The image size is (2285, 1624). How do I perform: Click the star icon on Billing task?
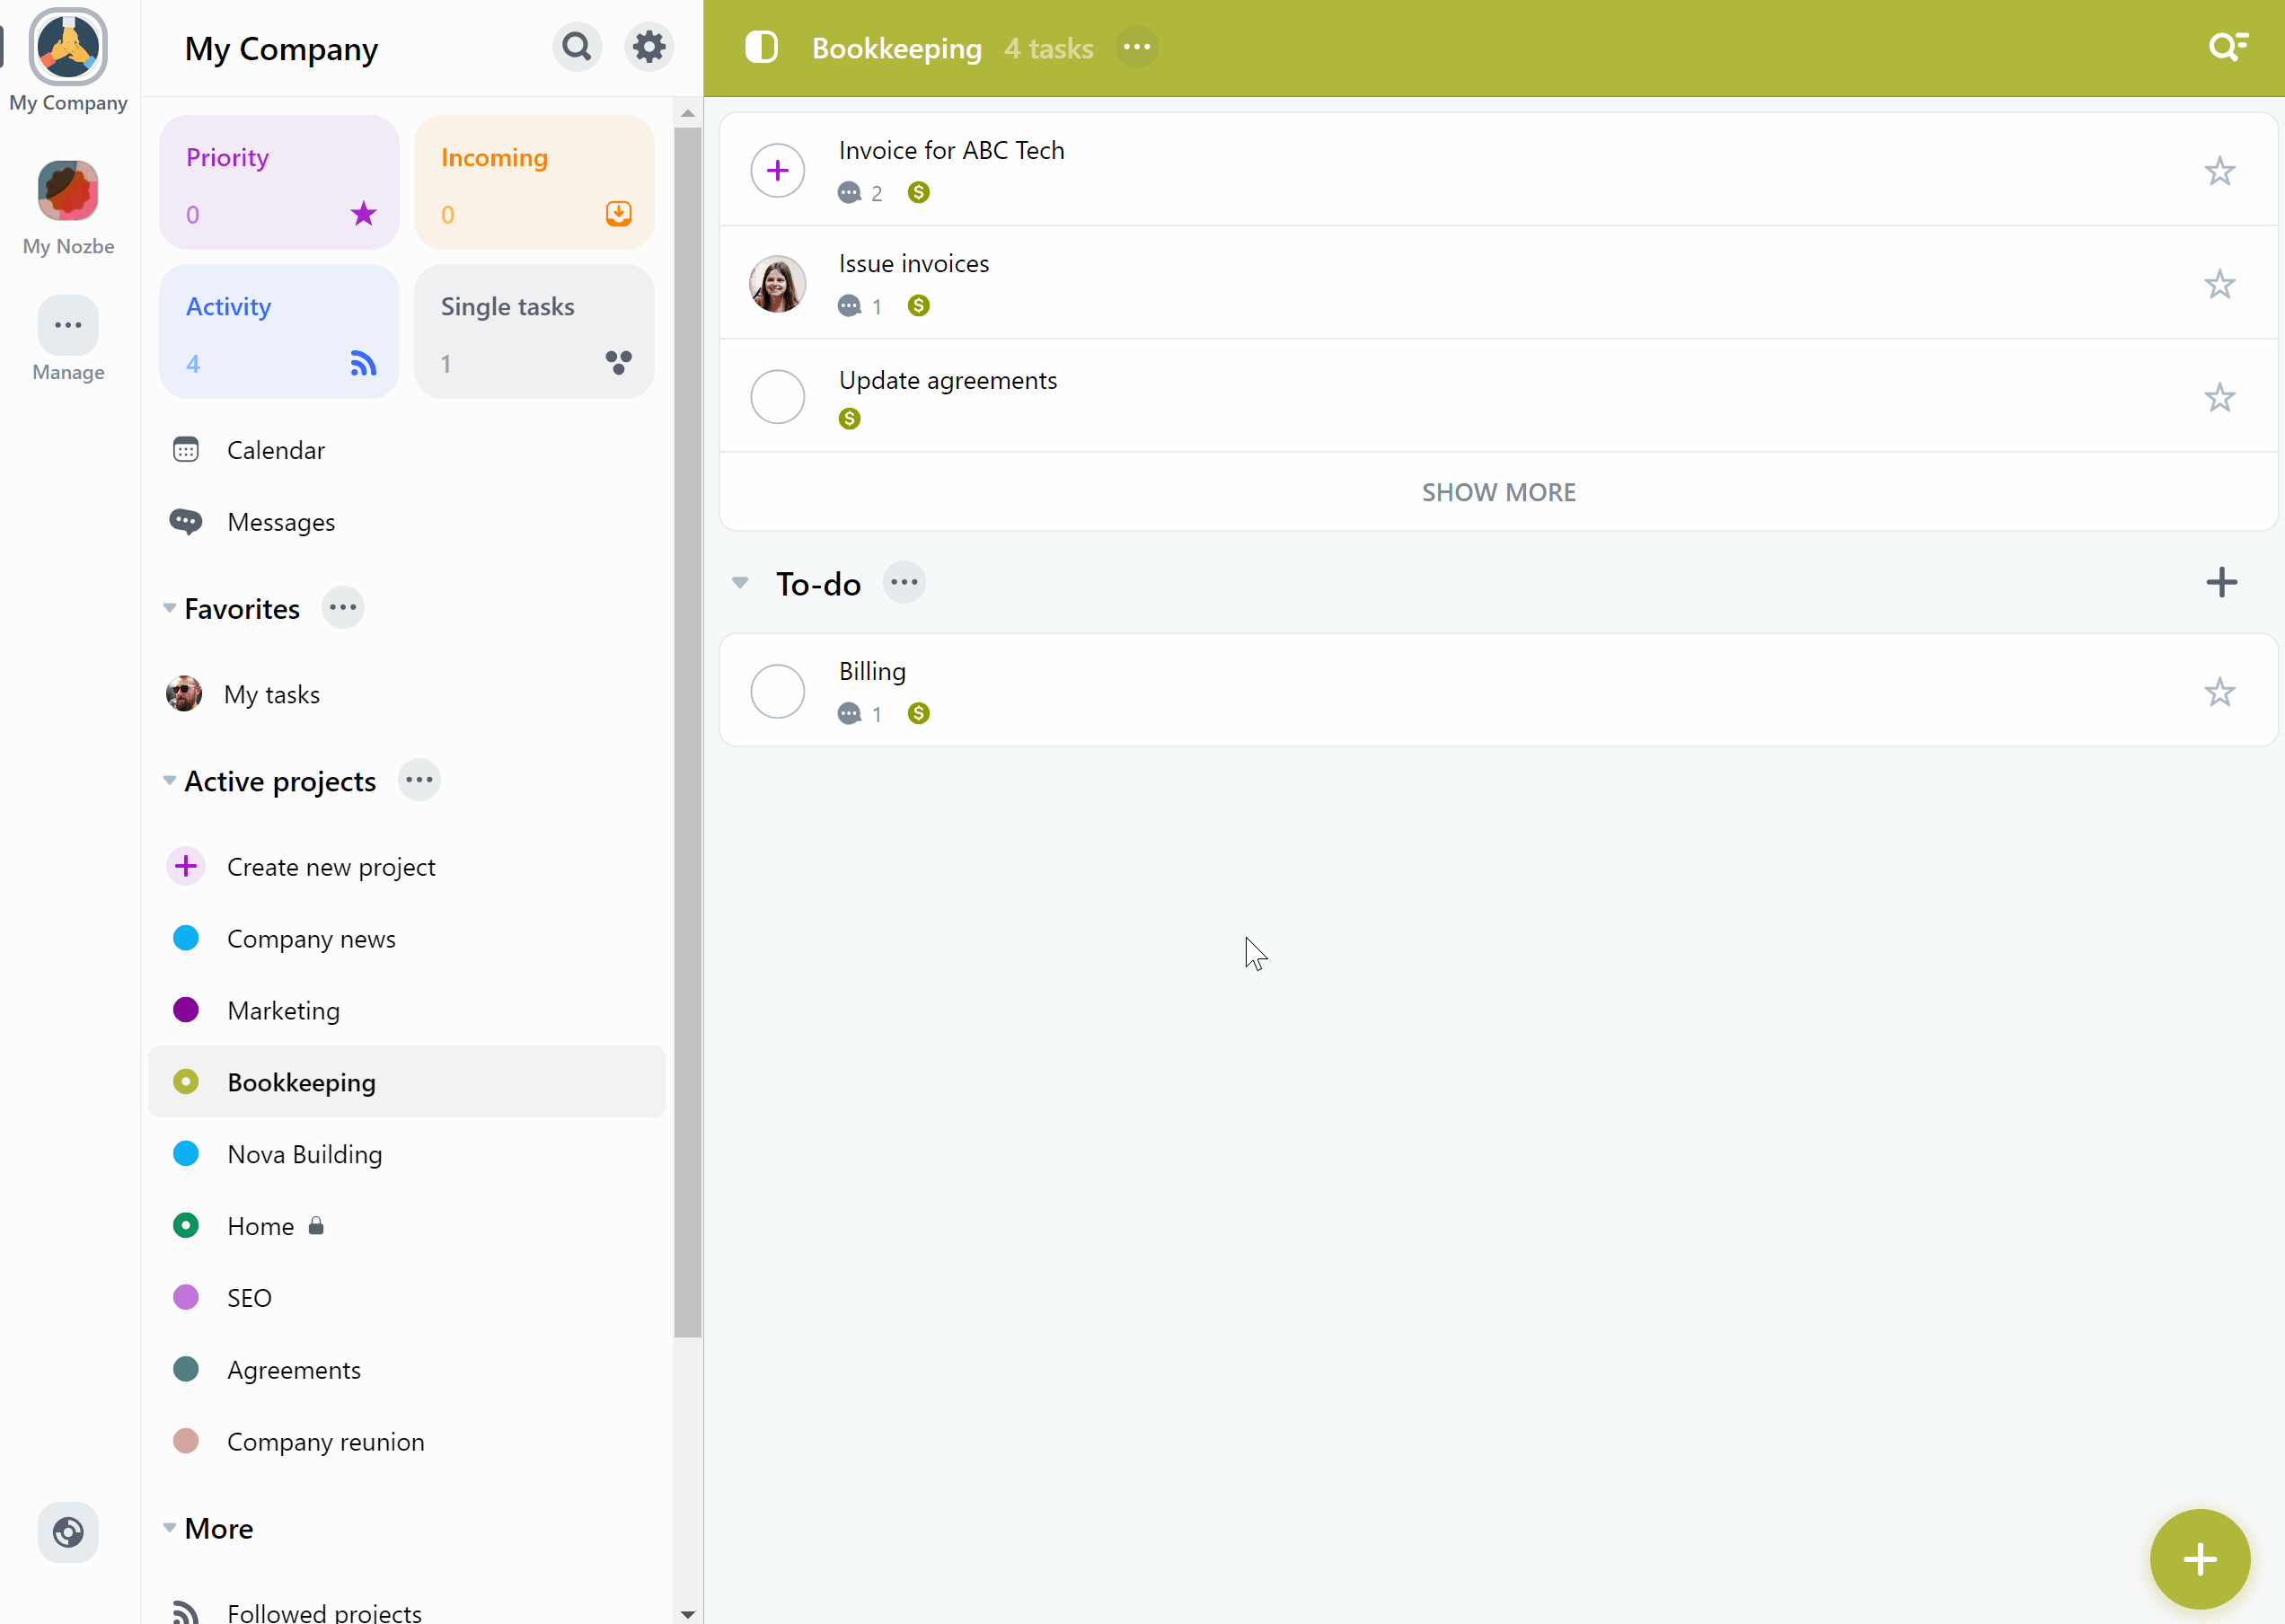[x=2219, y=689]
